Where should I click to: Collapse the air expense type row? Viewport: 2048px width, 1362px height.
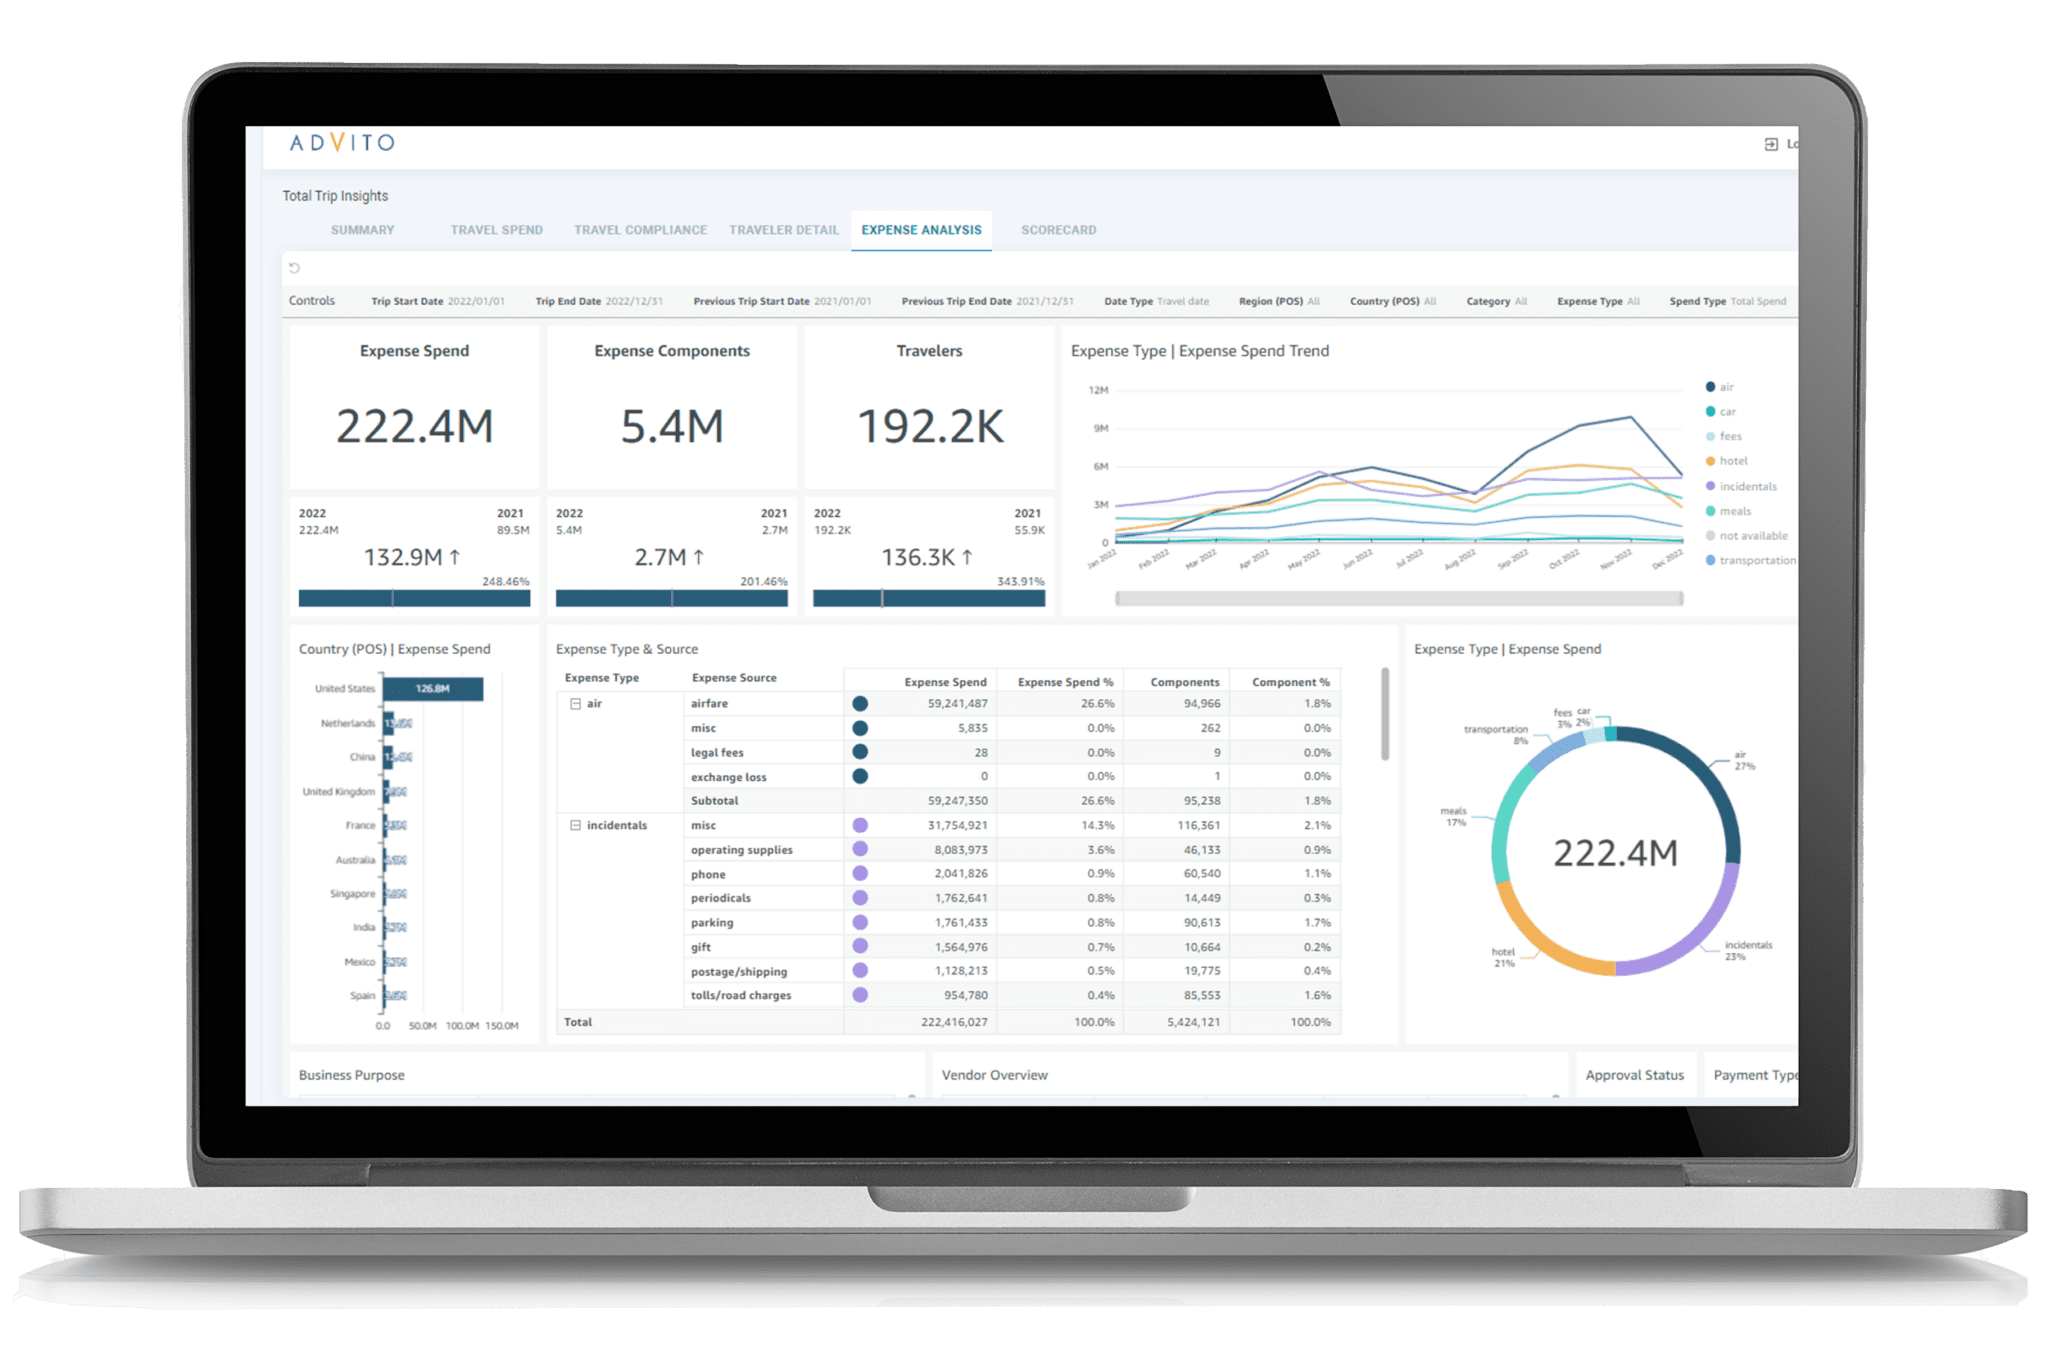pyautogui.click(x=575, y=704)
